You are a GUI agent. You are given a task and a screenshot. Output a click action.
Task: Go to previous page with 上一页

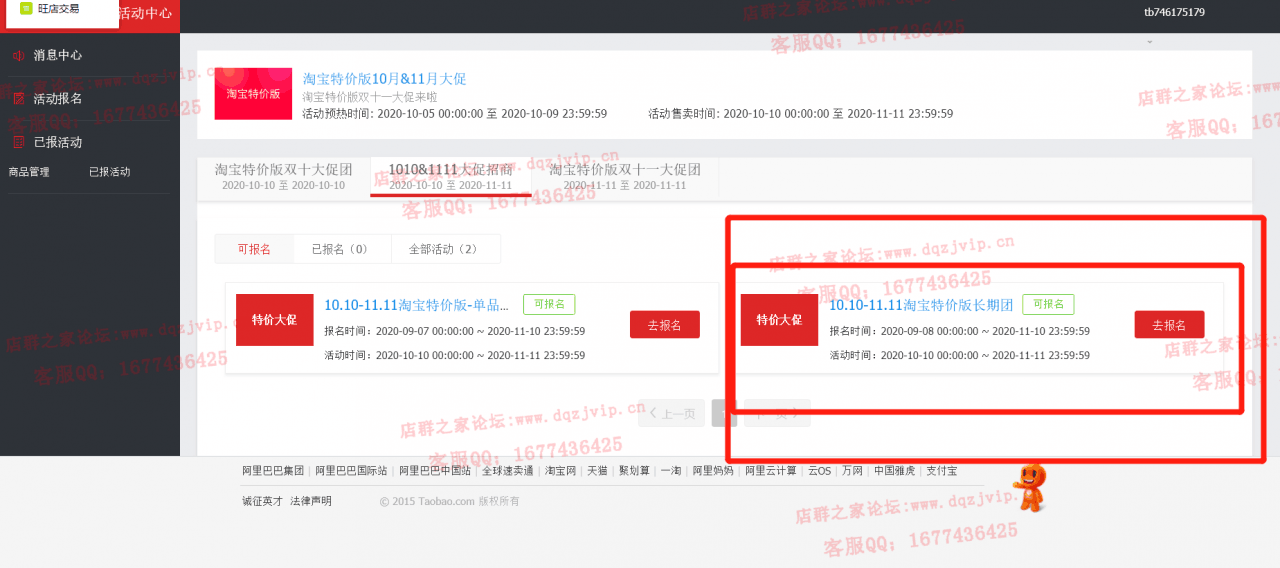coord(672,413)
